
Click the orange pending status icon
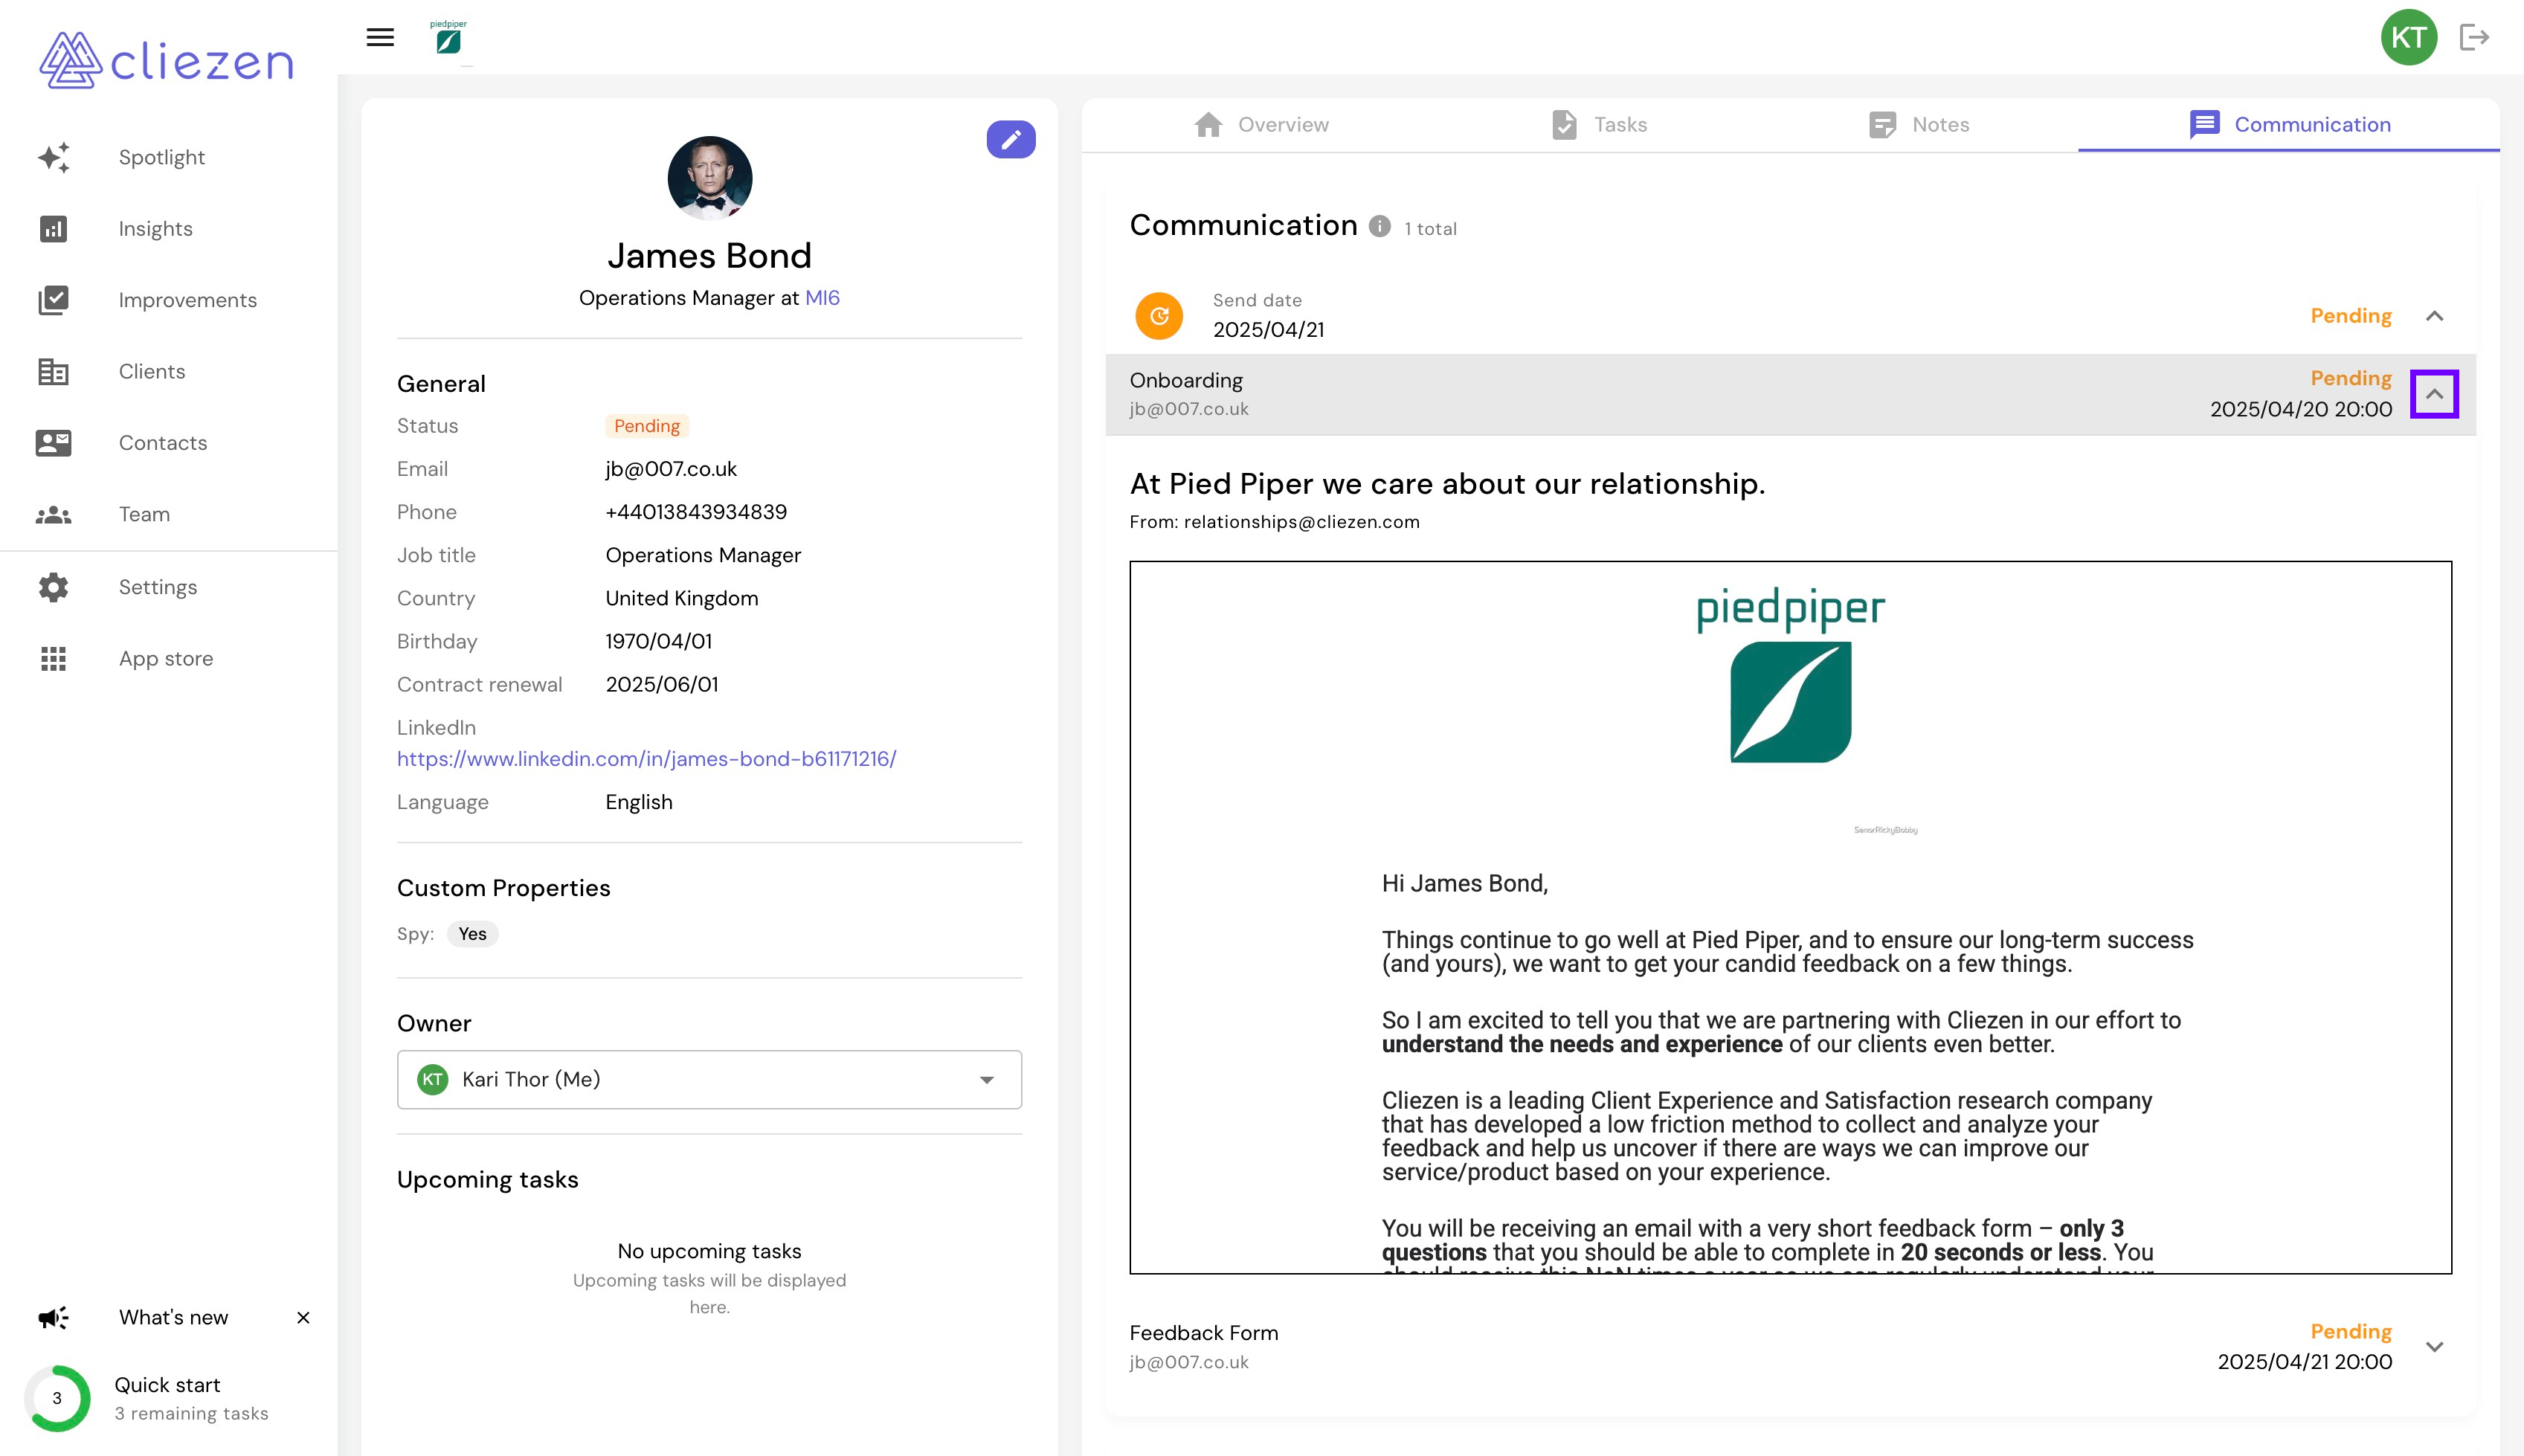[x=1159, y=316]
